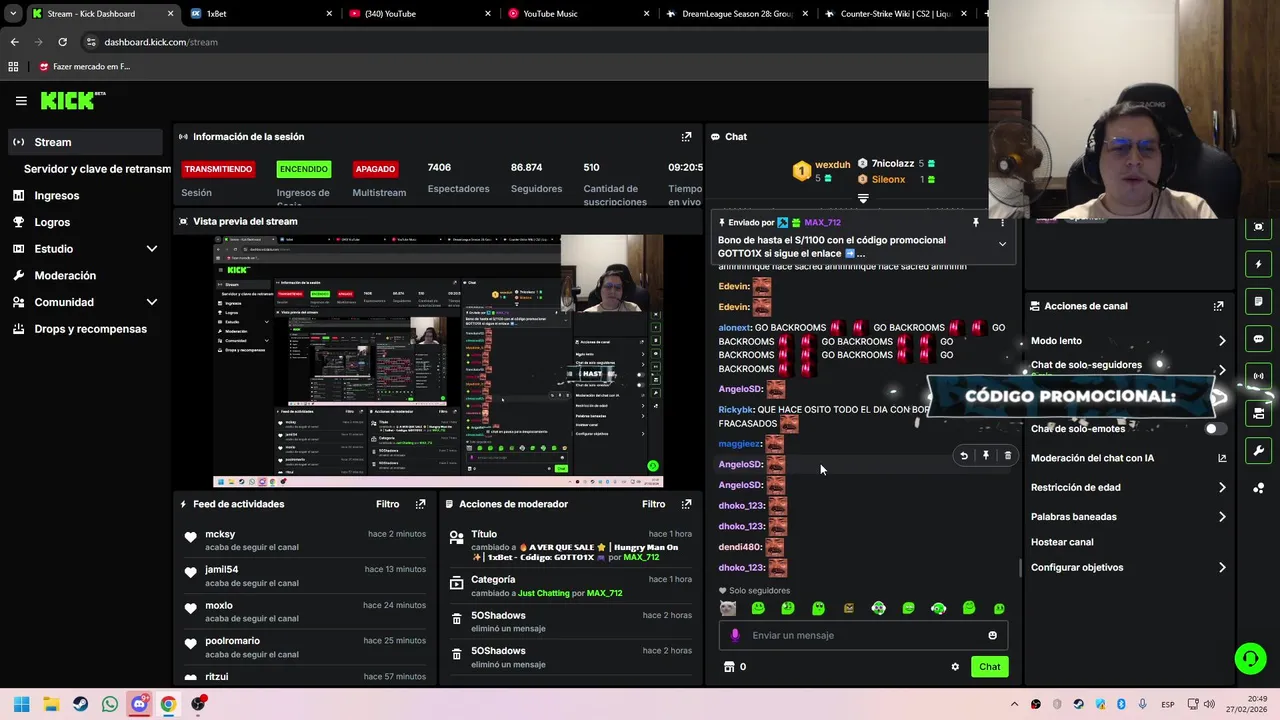Expand Configurar objetivos options

click(1221, 568)
